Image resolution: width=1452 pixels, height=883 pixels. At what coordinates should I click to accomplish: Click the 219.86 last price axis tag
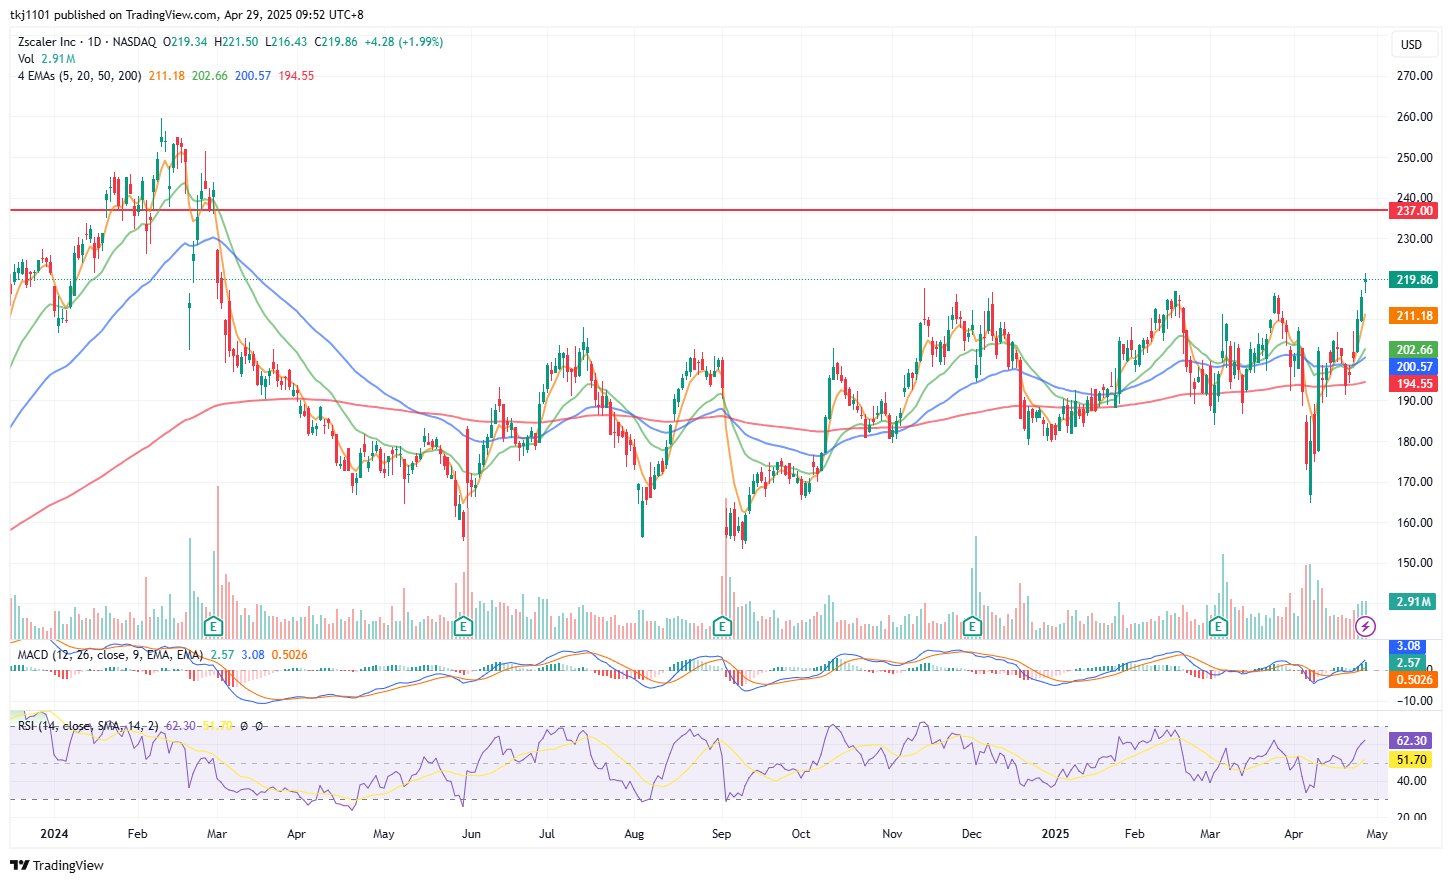pos(1414,279)
